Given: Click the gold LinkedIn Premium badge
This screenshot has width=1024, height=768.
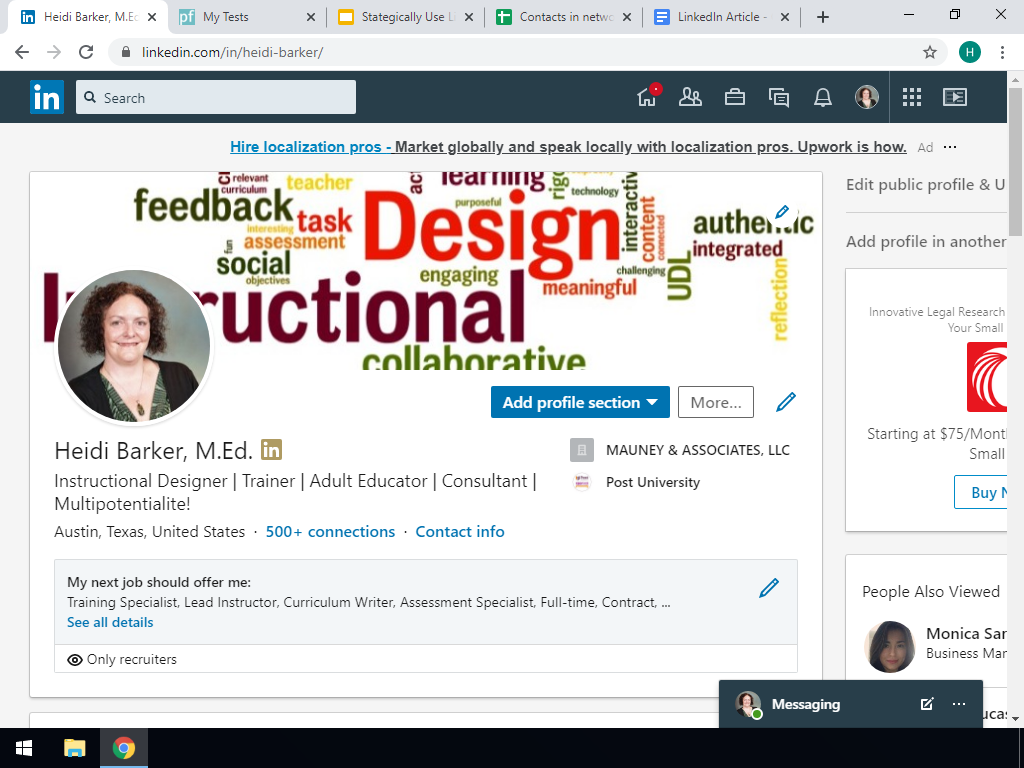Looking at the screenshot, I should [x=272, y=450].
